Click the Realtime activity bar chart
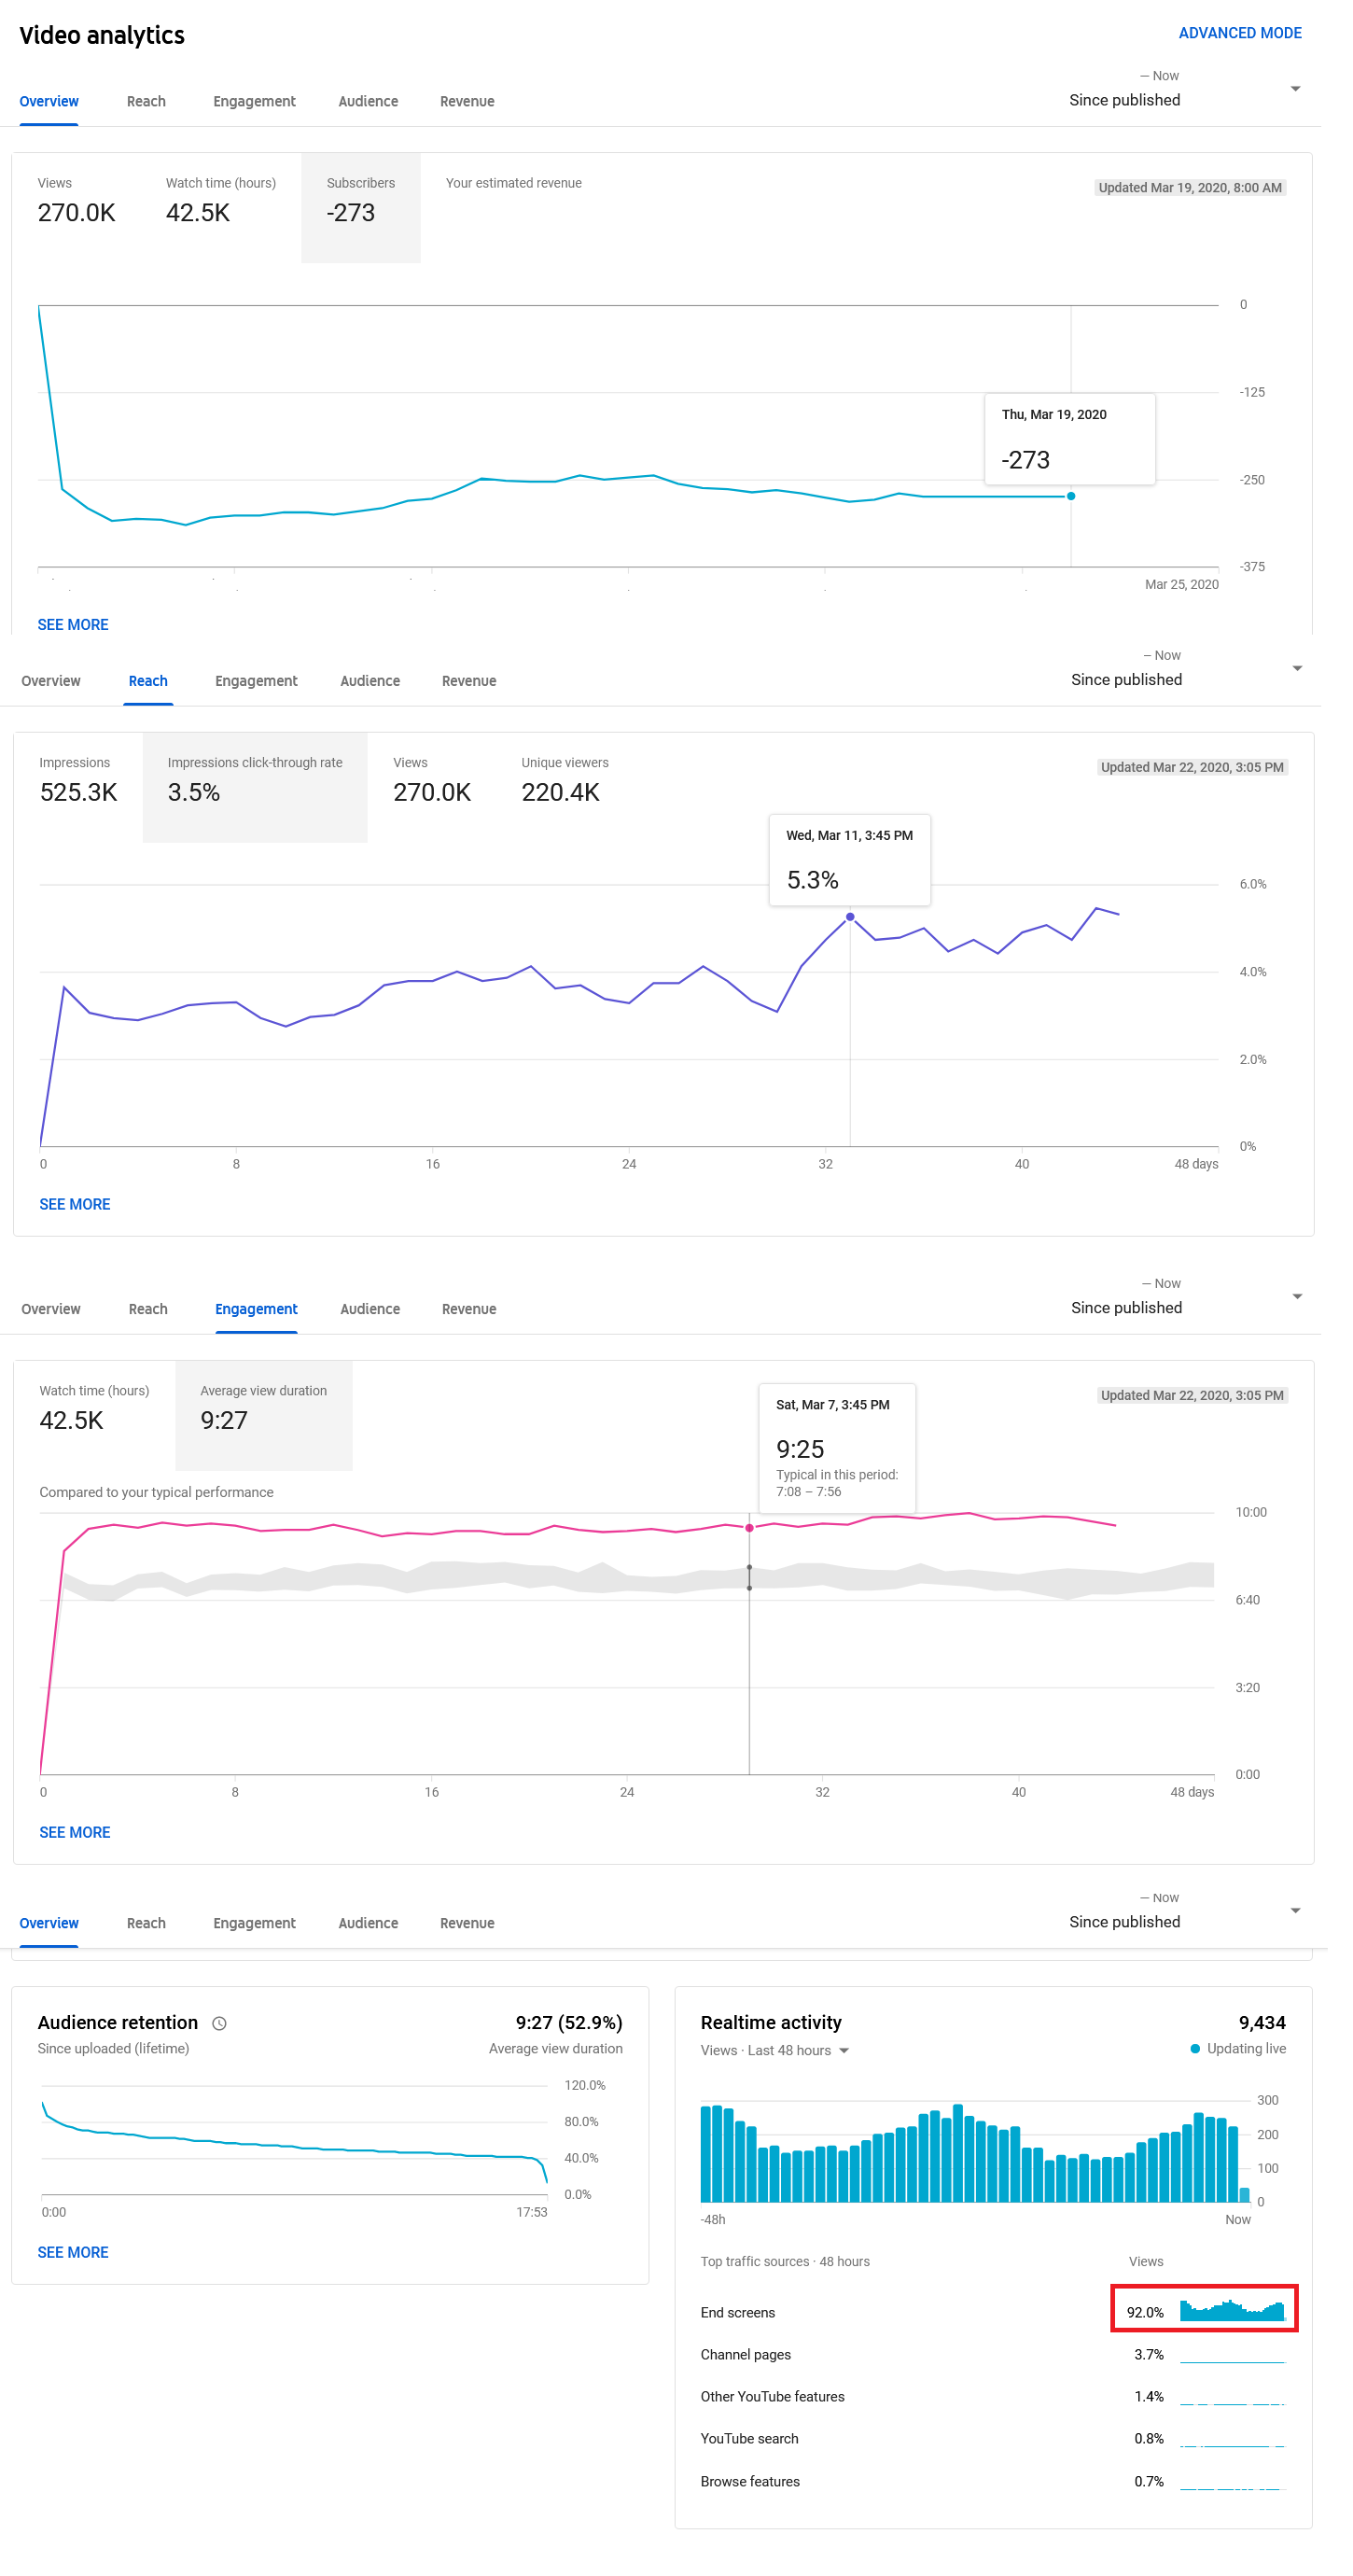The image size is (1353, 2576). click(x=976, y=2152)
